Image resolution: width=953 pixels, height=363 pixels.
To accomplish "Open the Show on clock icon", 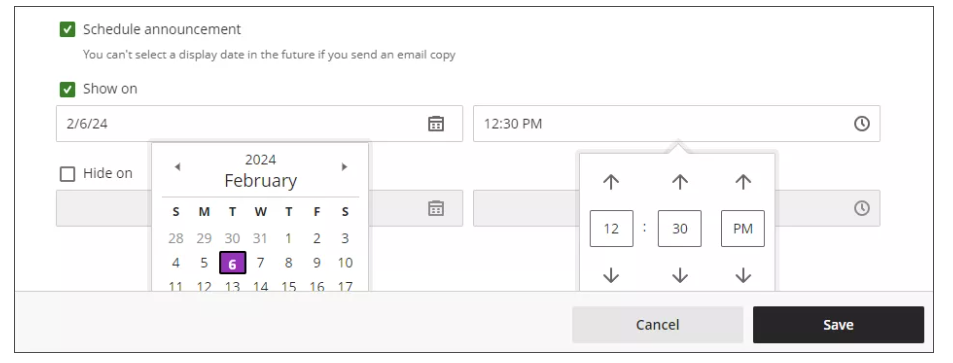I will click(x=862, y=123).
